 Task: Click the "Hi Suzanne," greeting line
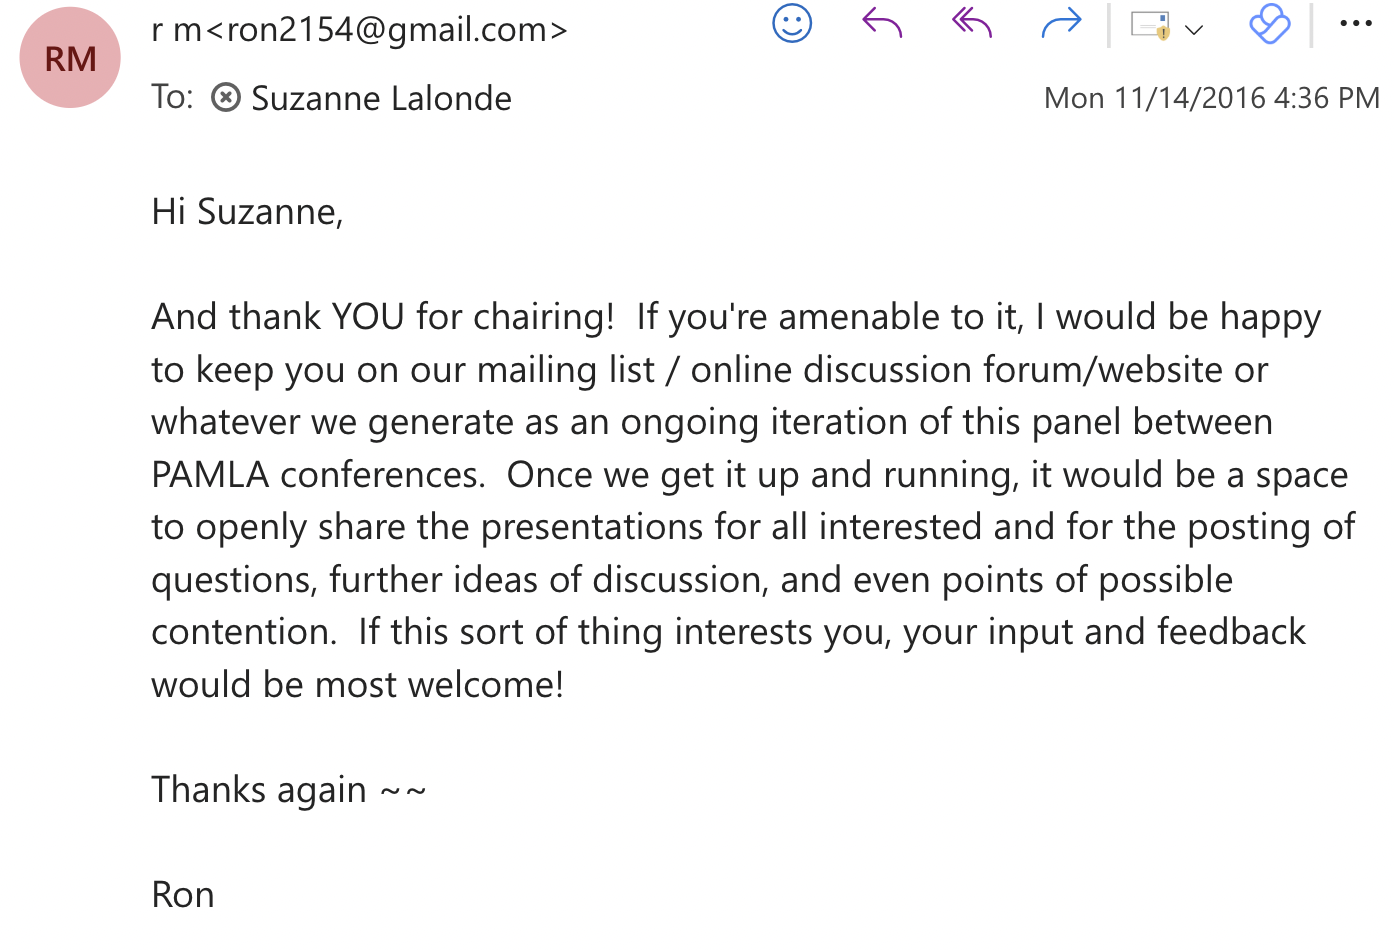pyautogui.click(x=247, y=212)
